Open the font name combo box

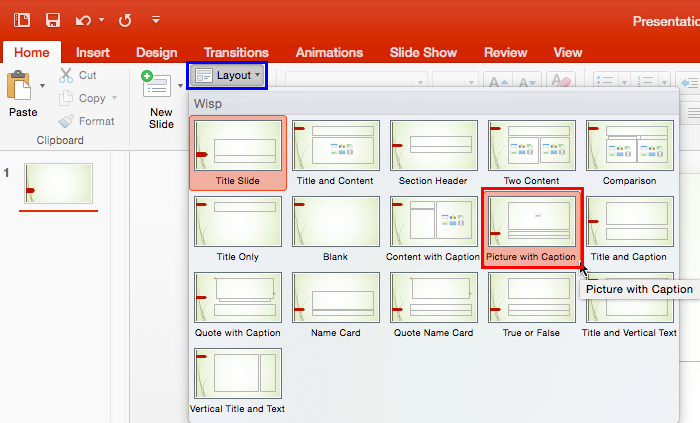(x=356, y=81)
